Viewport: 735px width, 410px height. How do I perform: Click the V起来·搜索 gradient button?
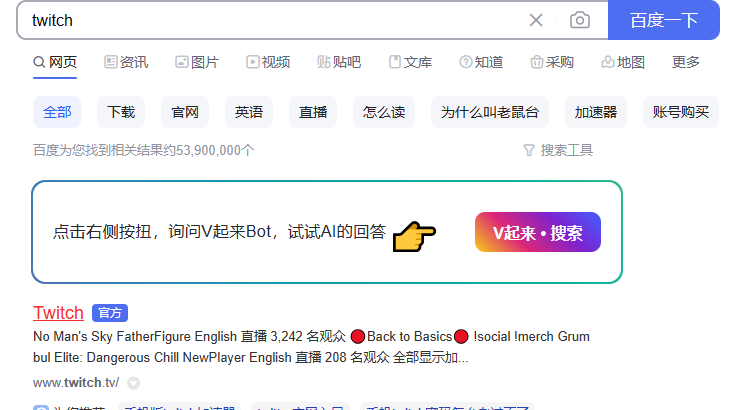pyautogui.click(x=538, y=232)
